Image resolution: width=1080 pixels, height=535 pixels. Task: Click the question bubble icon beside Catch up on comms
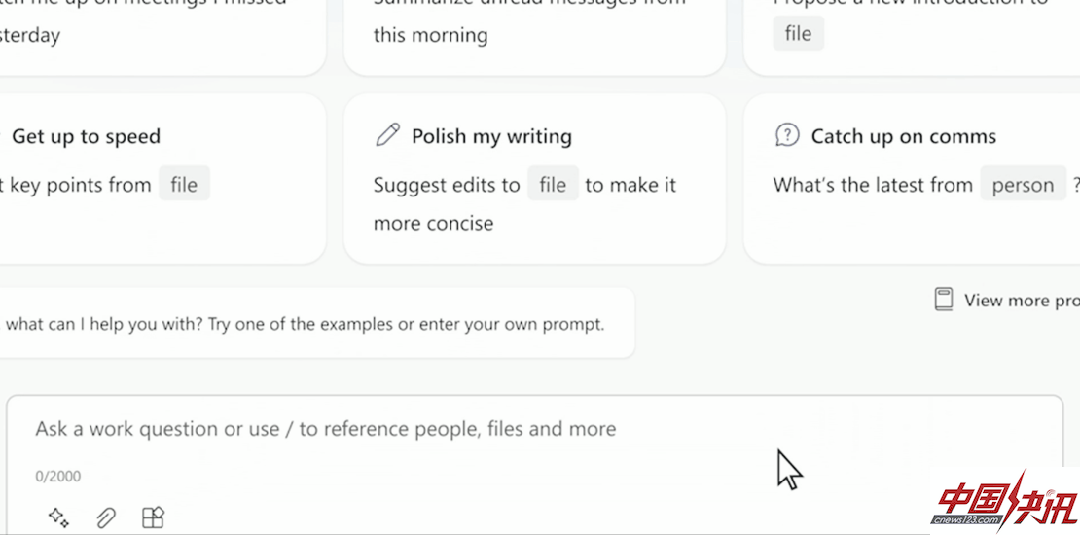pyautogui.click(x=787, y=135)
